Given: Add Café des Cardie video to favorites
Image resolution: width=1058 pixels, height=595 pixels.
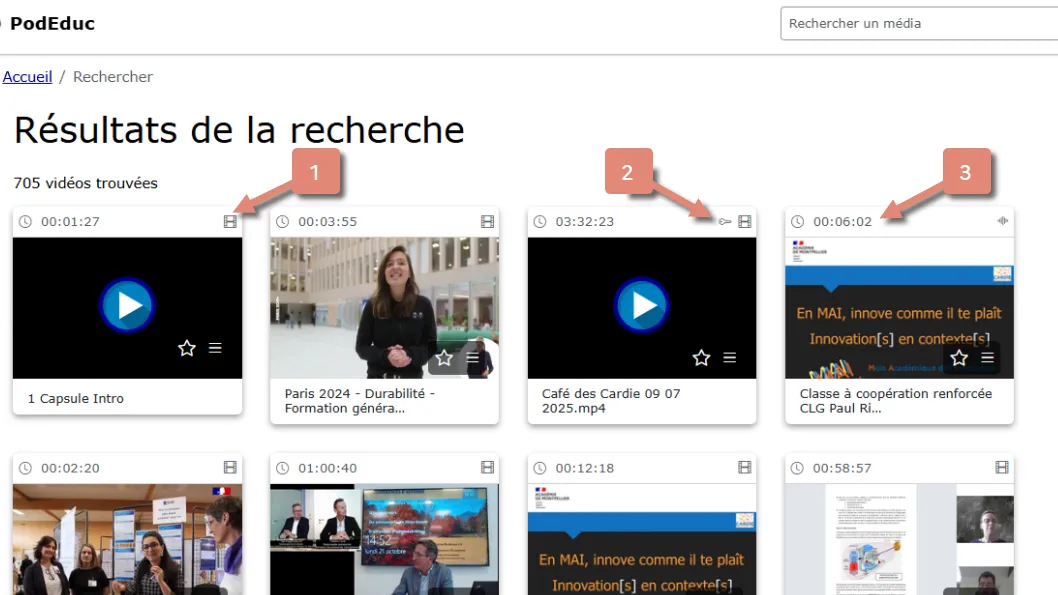Looking at the screenshot, I should pos(701,358).
